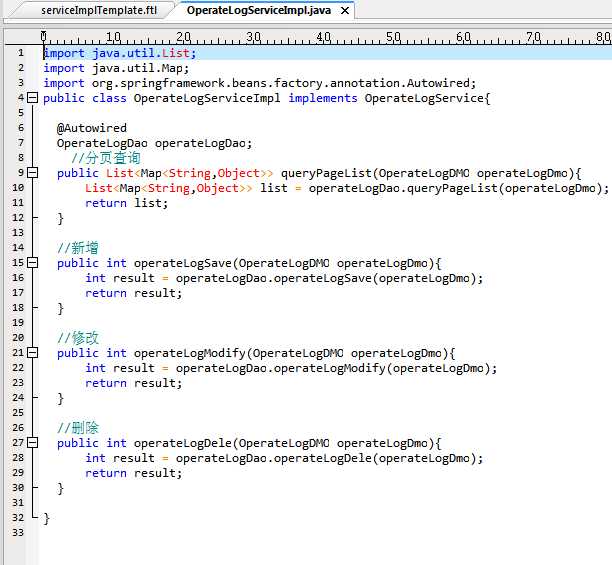Click the '//新增' comment
612x565 pixels.
point(78,248)
